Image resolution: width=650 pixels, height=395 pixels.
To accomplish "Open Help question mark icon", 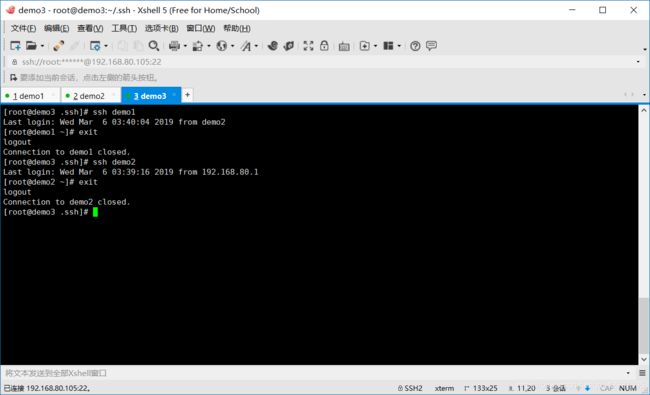I will pyautogui.click(x=415, y=46).
